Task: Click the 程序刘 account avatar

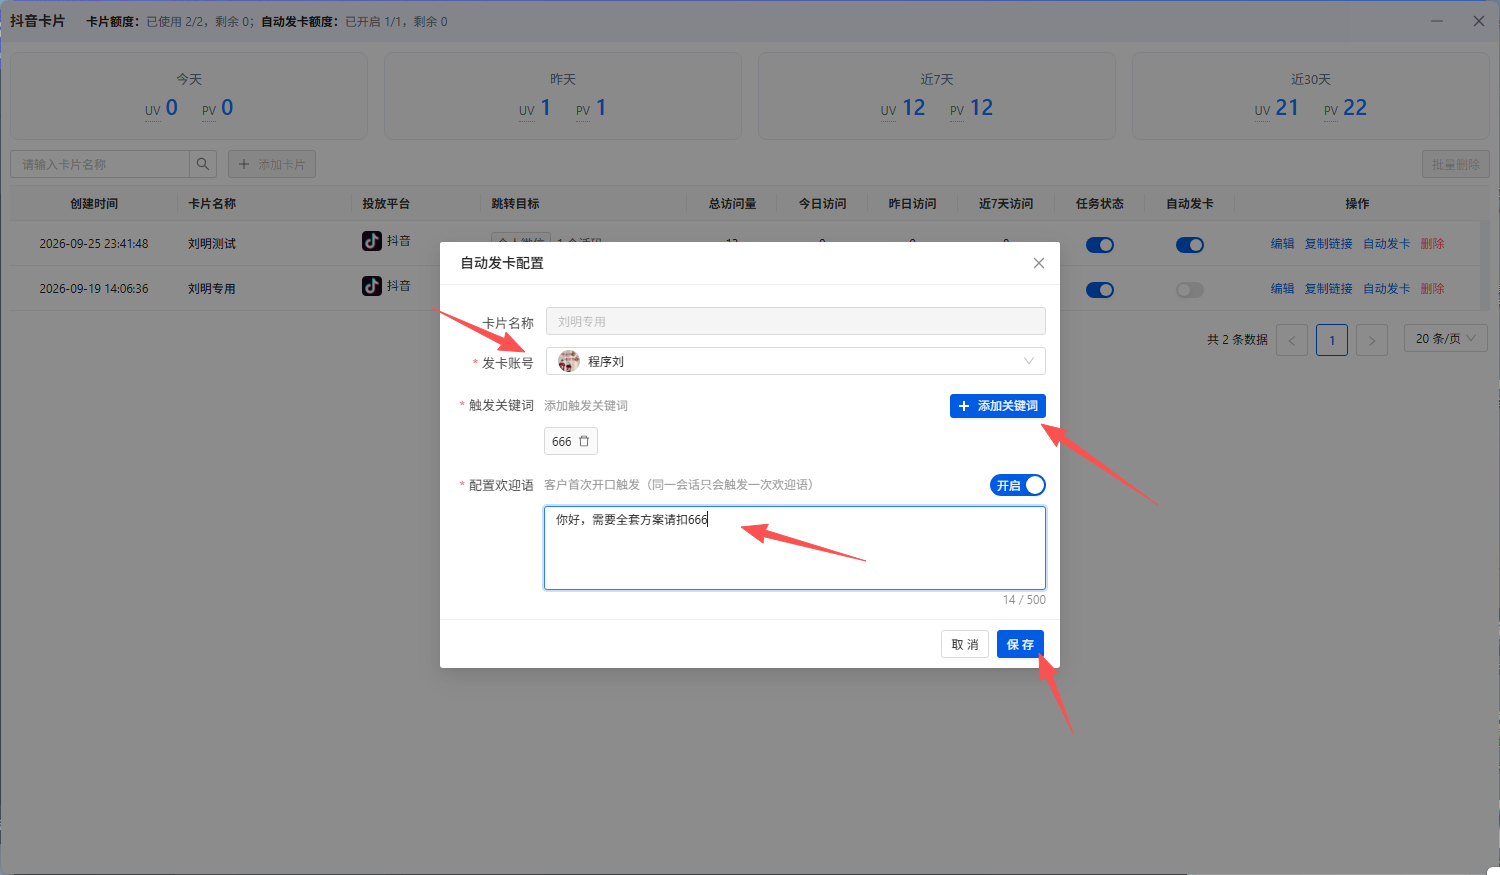Action: click(569, 361)
